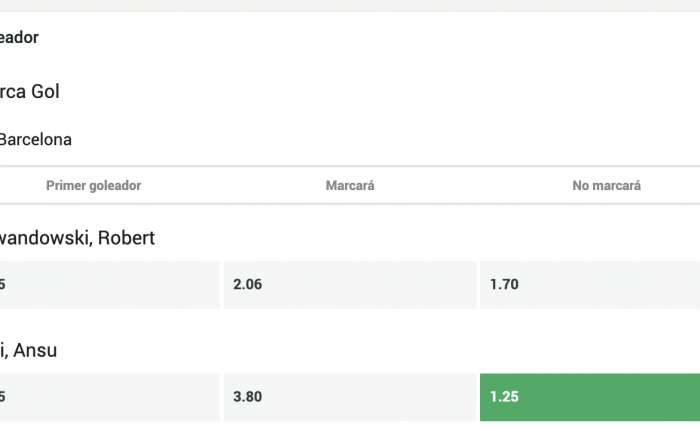
Task: Click the Primer goleador column header
Action: (x=93, y=186)
